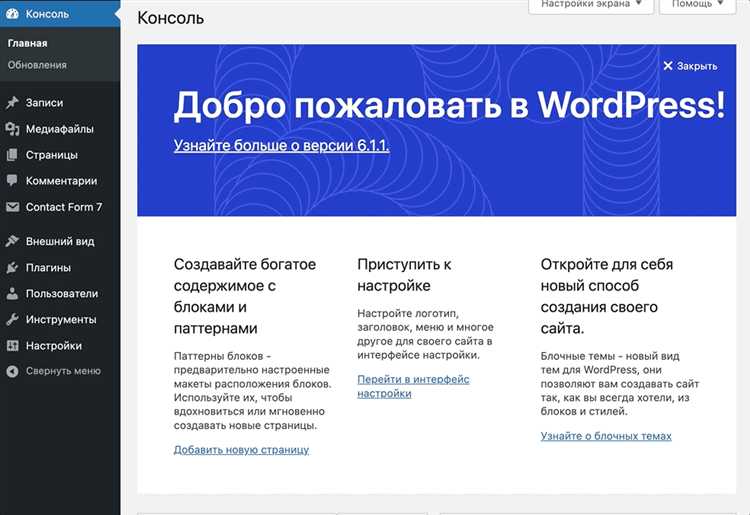Open the Медиафайлы menu
Viewport: 750px width, 515px height.
pyautogui.click(x=60, y=129)
